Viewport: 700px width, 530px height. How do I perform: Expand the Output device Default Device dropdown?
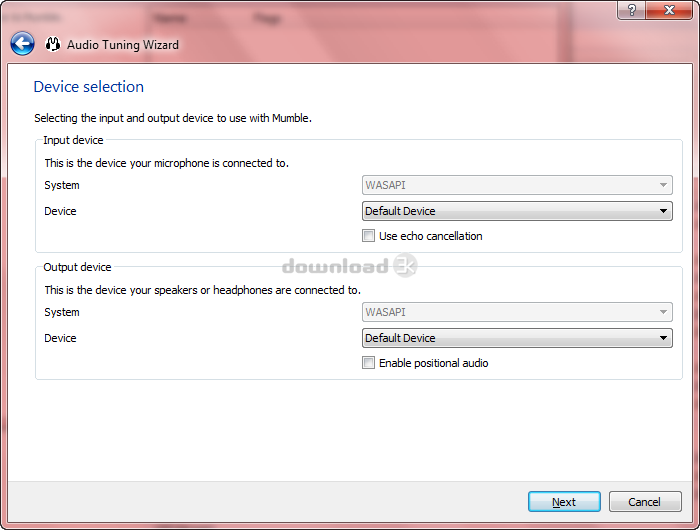pyautogui.click(x=517, y=338)
